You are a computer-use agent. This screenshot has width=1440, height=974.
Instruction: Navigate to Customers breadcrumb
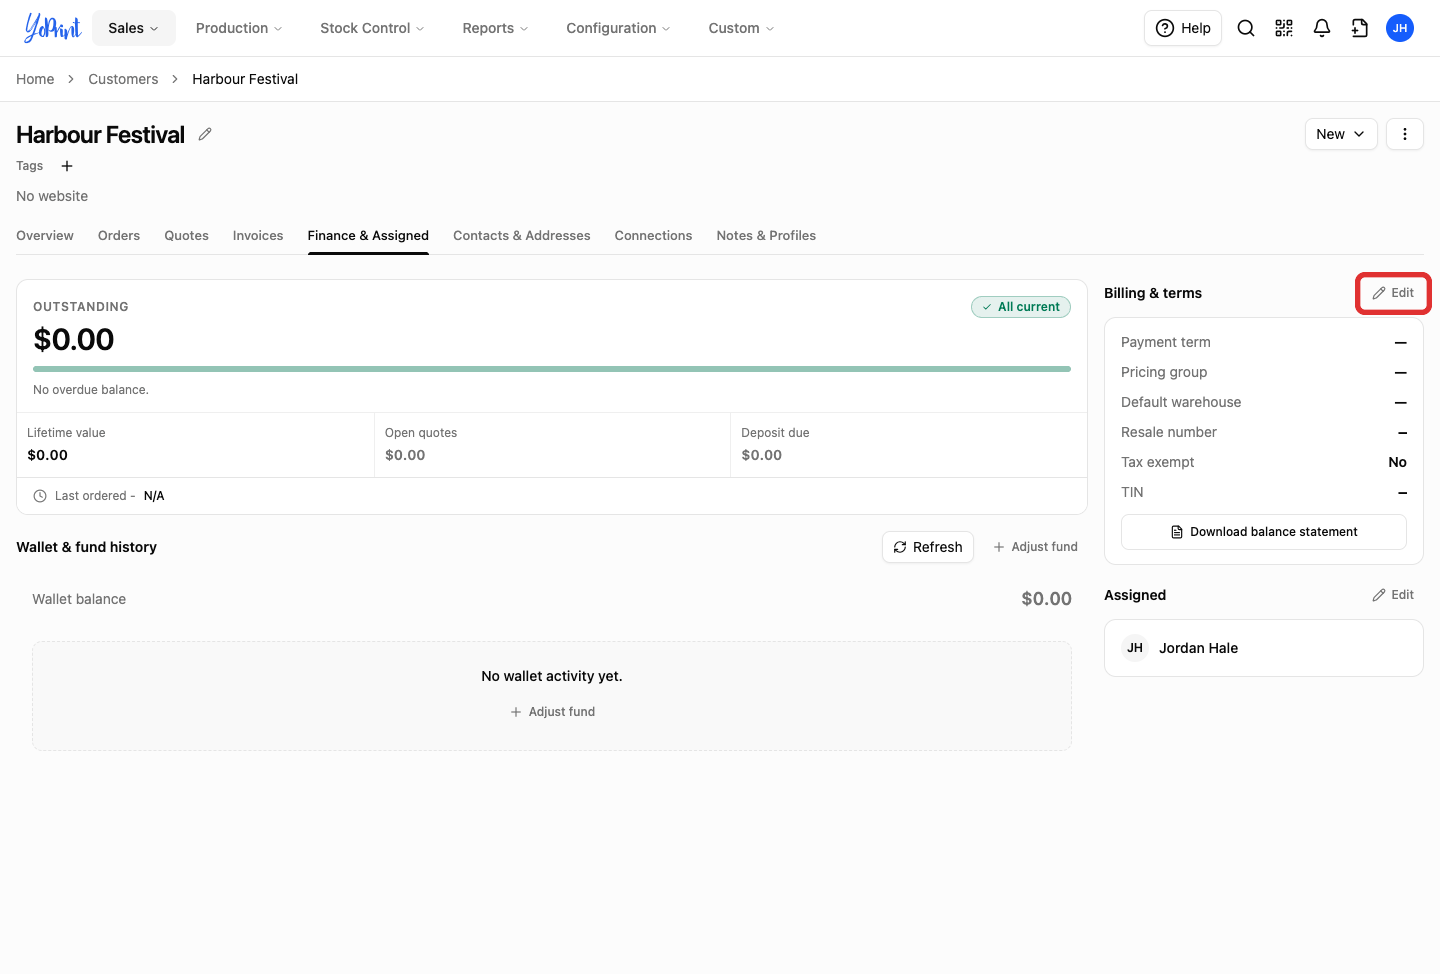click(x=123, y=79)
